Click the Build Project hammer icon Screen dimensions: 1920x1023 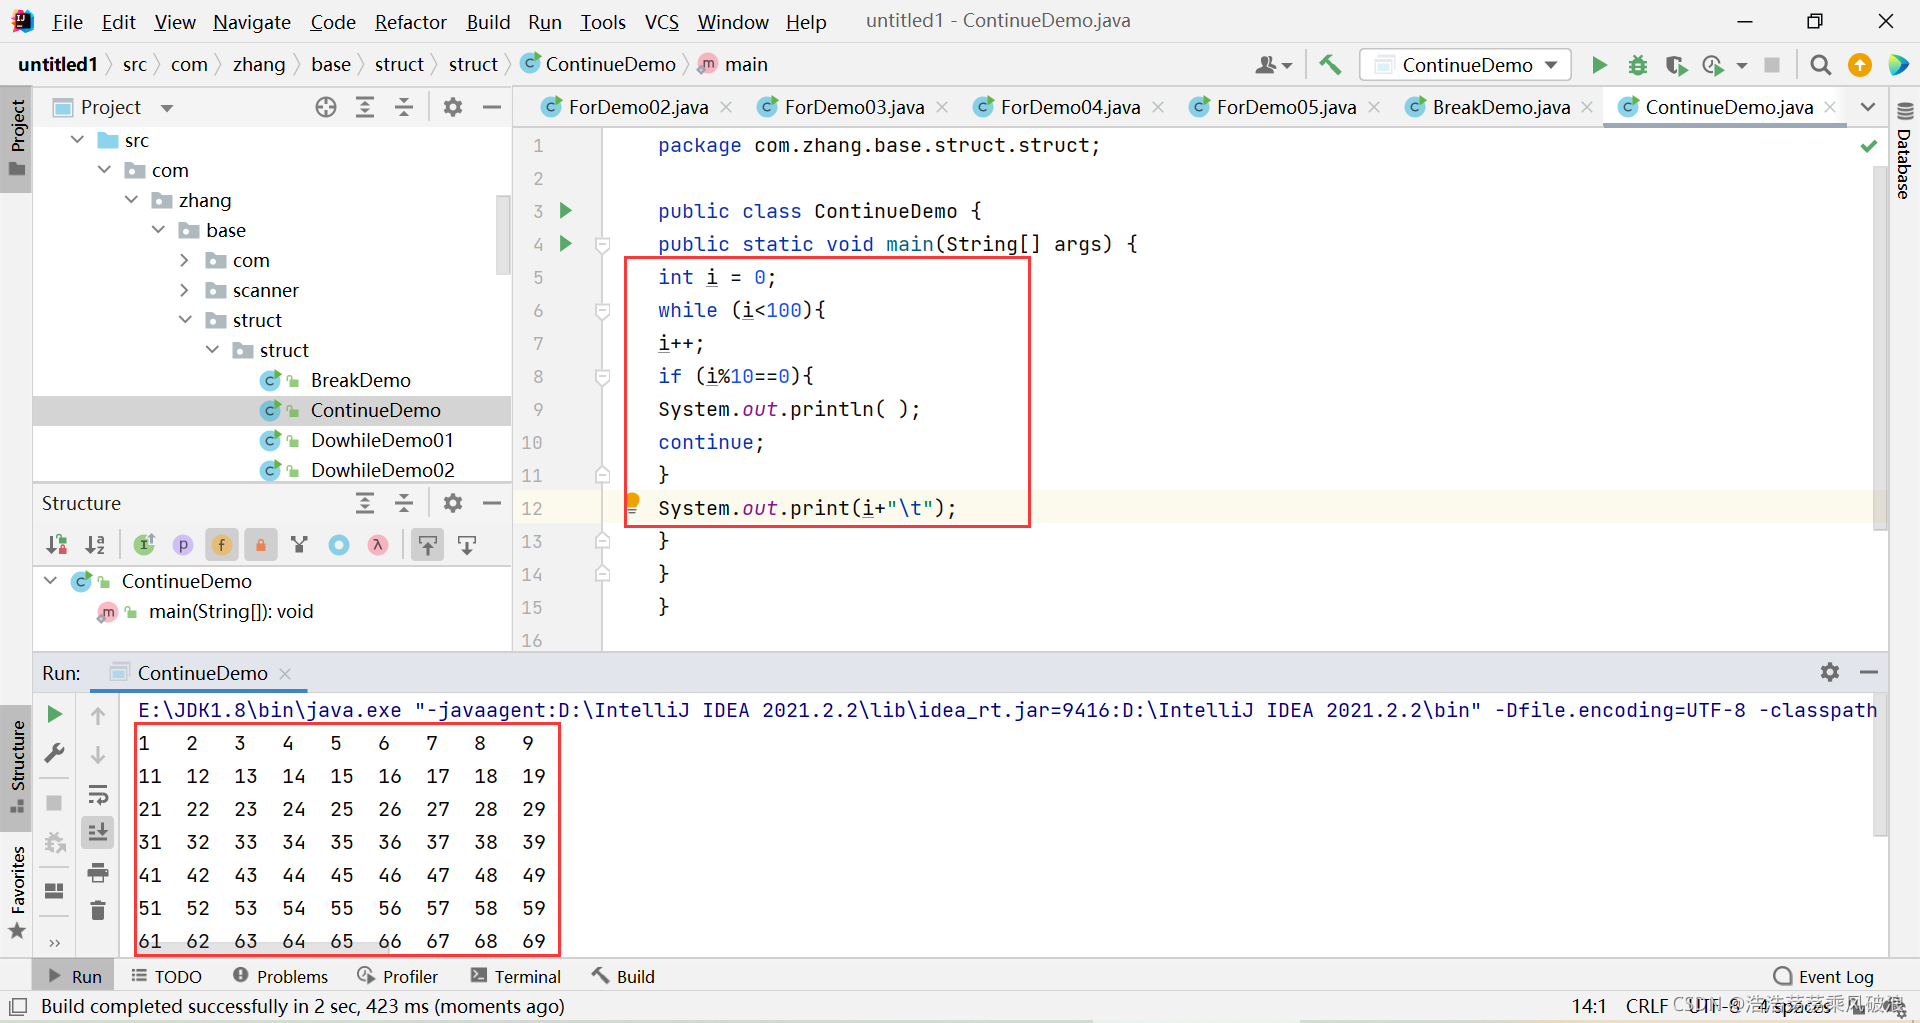[1330, 65]
